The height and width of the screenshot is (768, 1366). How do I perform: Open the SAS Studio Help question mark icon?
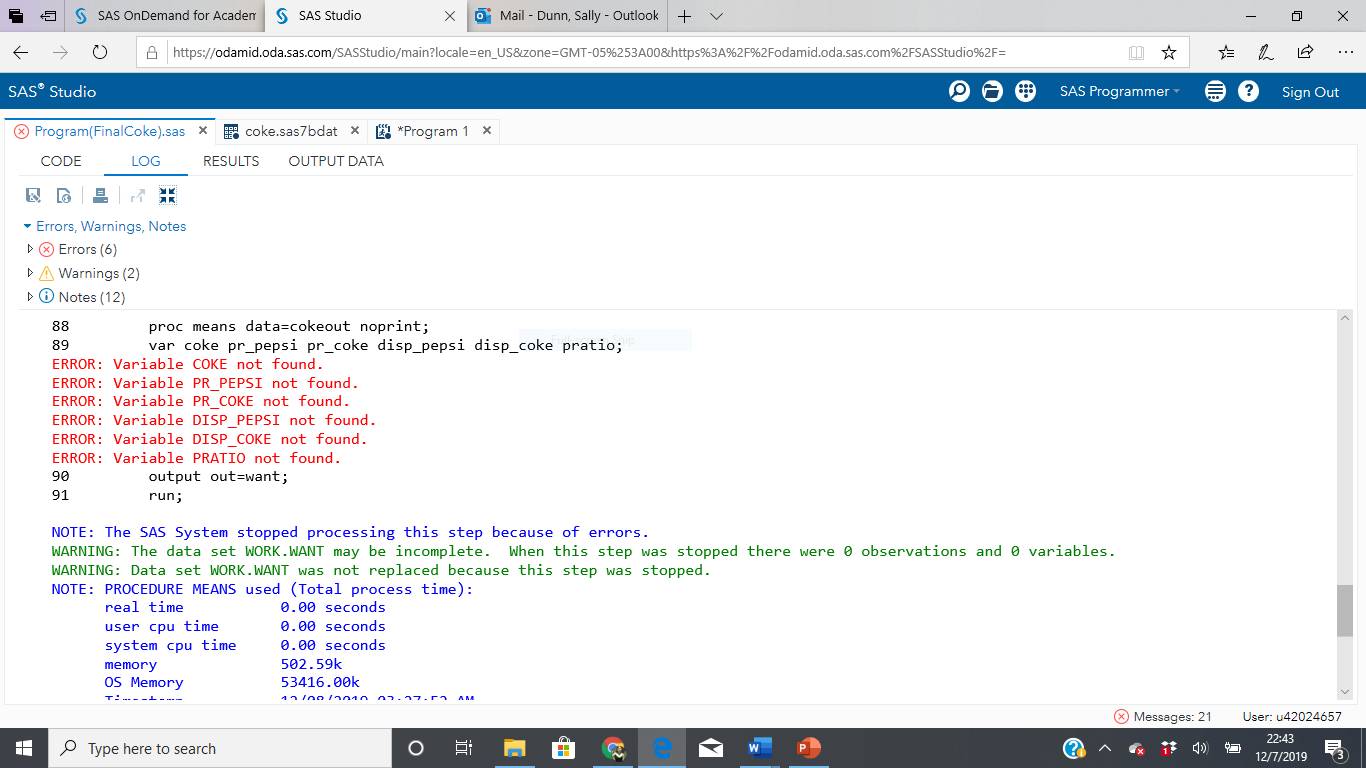pyautogui.click(x=1248, y=91)
